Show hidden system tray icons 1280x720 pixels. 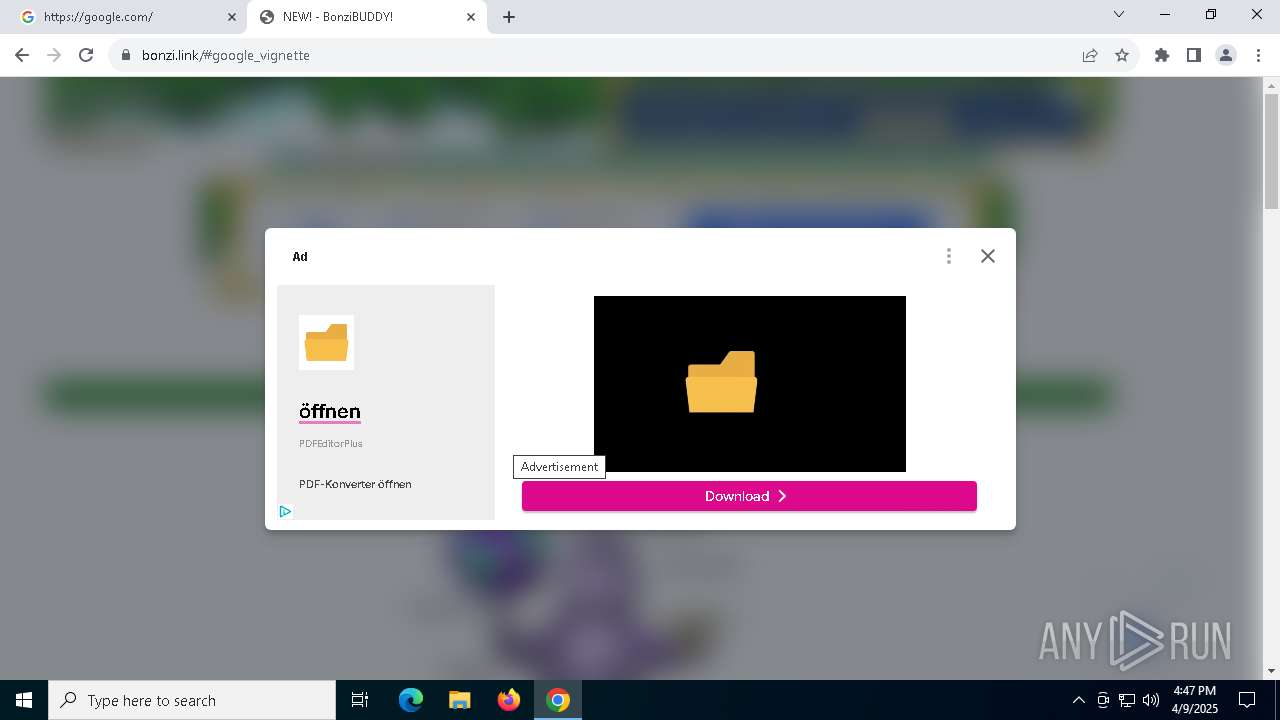pos(1078,700)
